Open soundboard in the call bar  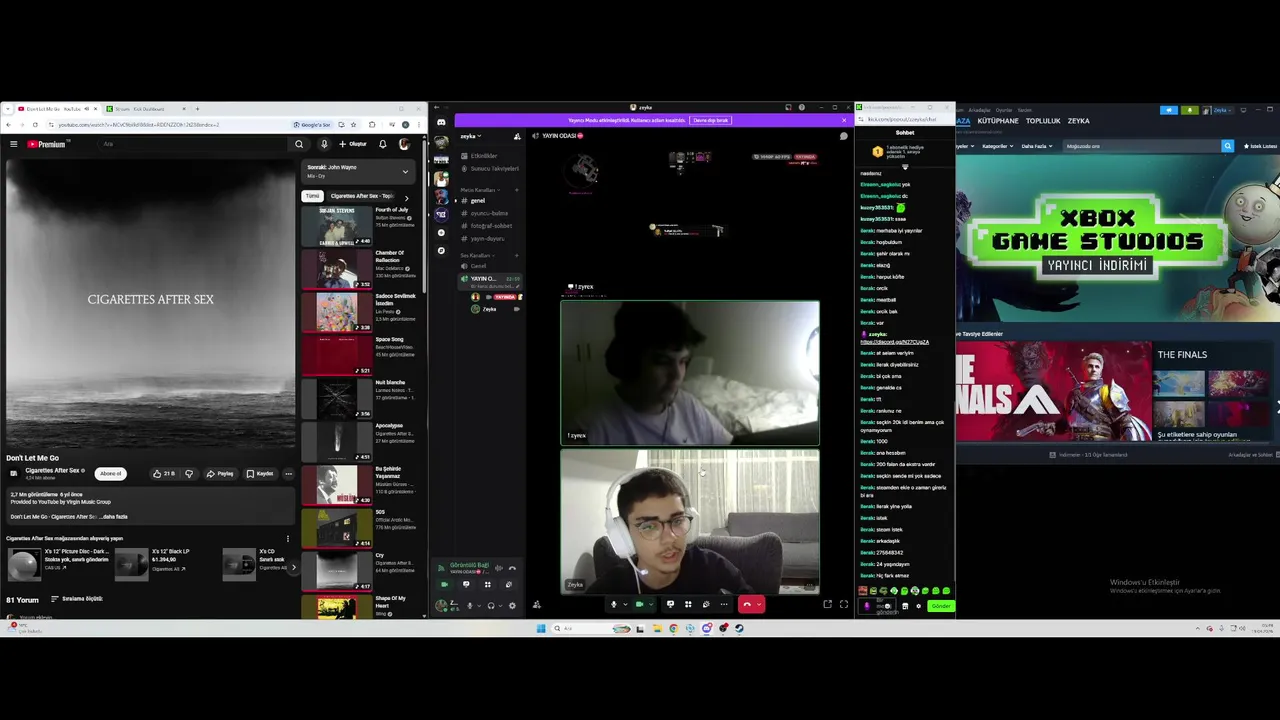[706, 604]
